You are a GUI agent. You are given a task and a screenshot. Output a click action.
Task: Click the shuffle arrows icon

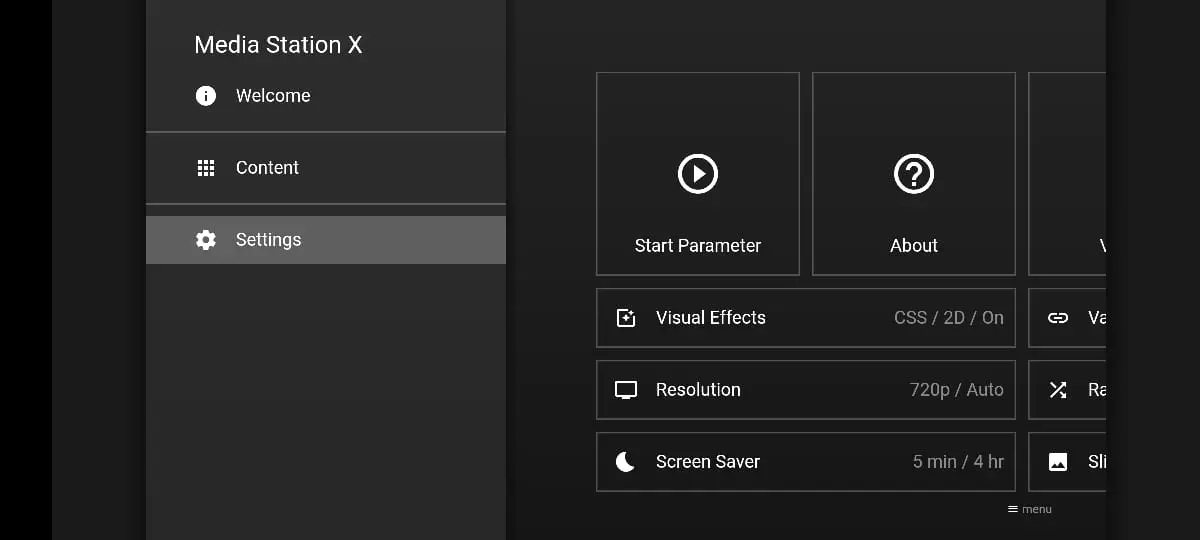(x=1058, y=390)
